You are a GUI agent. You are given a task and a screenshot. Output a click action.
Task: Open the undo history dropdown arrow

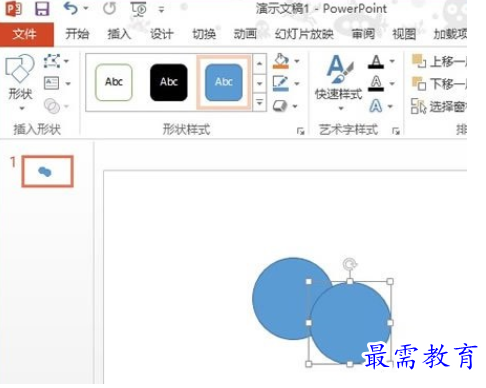pos(86,8)
